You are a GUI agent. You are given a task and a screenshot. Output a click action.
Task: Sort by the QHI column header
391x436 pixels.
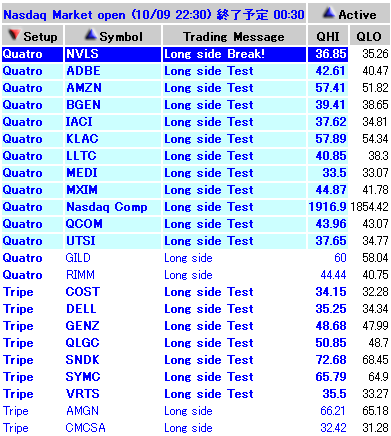tap(328, 36)
